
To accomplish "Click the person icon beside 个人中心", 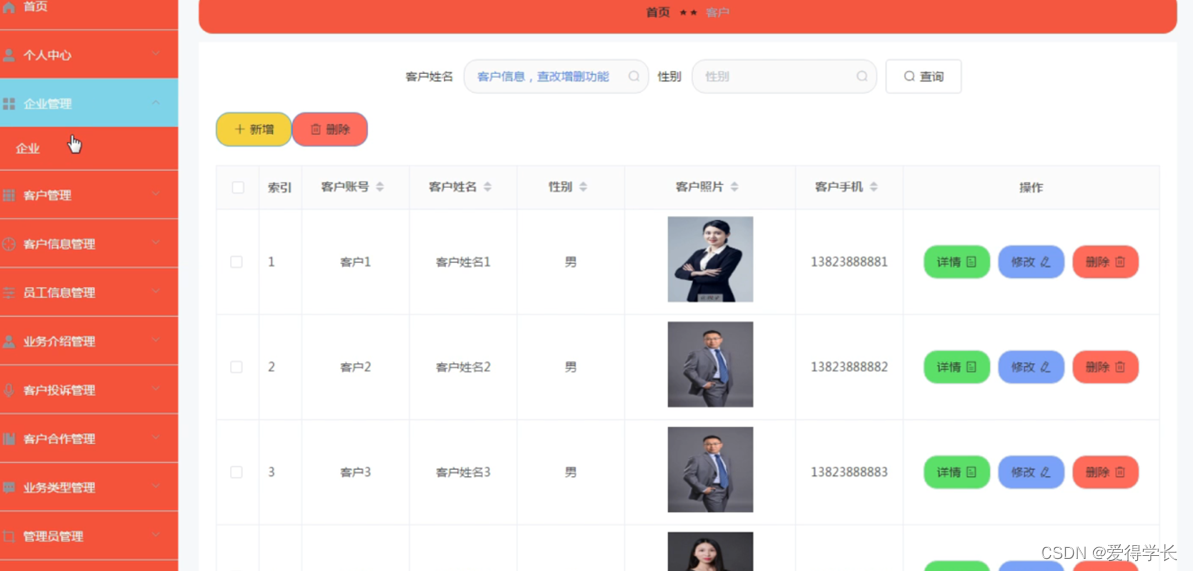I will click(9, 55).
